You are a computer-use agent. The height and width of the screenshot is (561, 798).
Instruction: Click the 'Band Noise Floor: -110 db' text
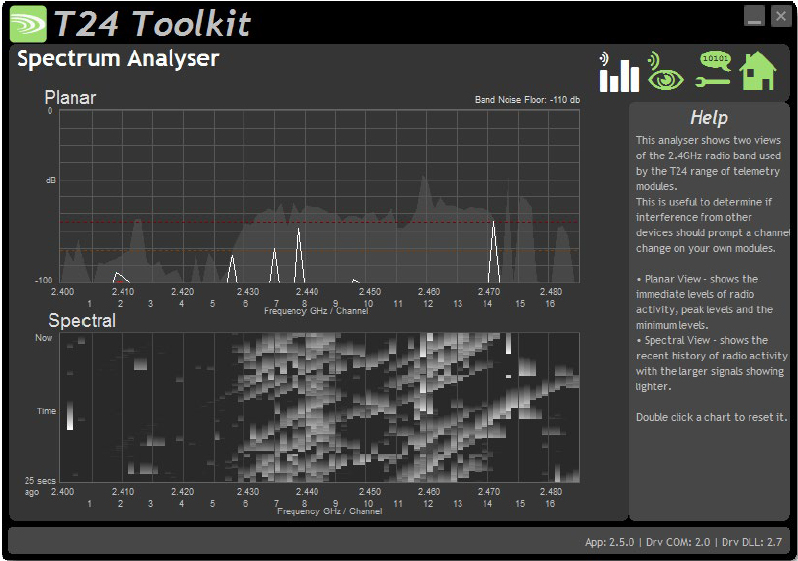[x=527, y=100]
